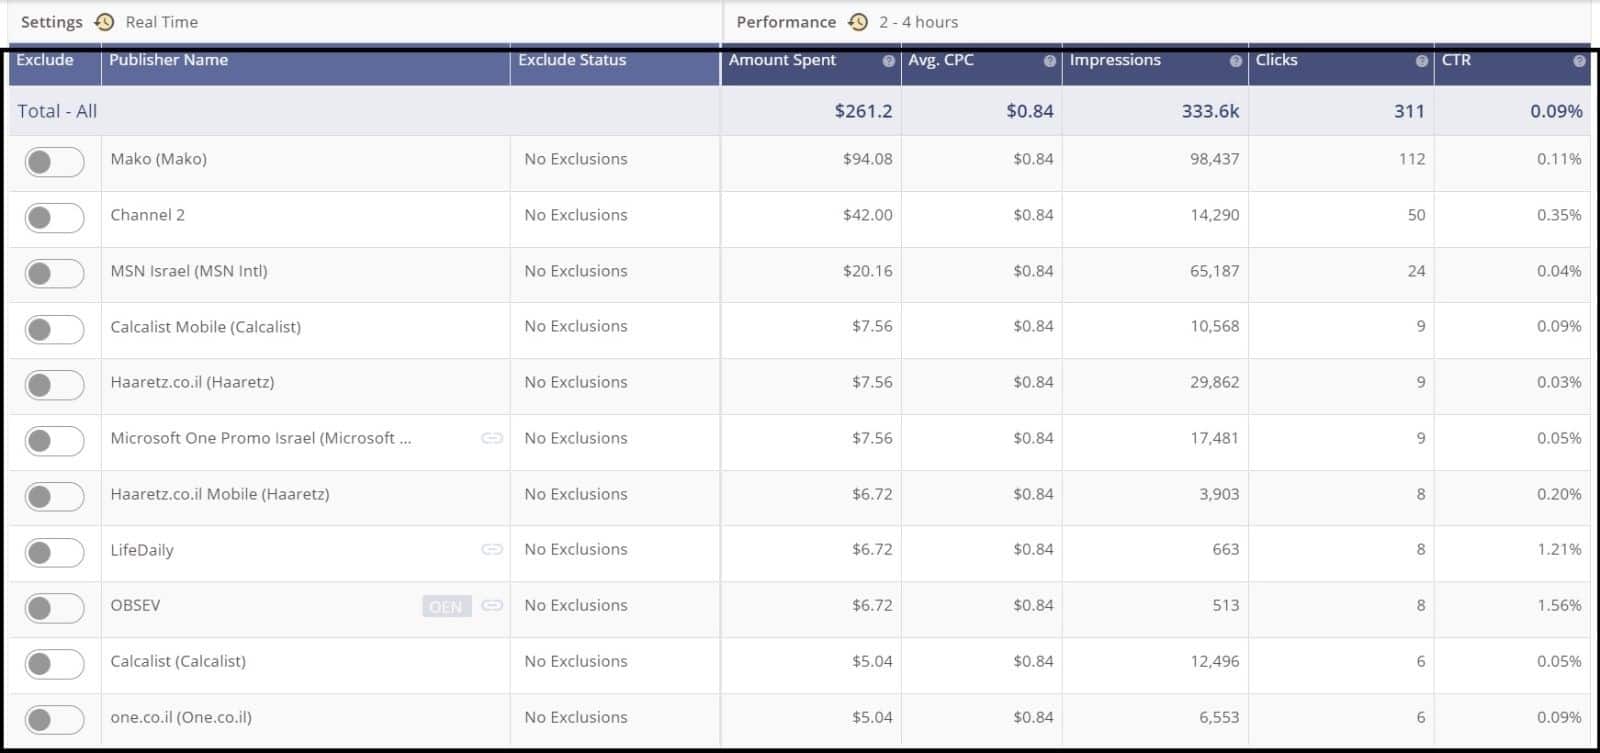Toggle exclude switch for LifeDaily
The width and height of the screenshot is (1600, 753).
tap(54, 552)
